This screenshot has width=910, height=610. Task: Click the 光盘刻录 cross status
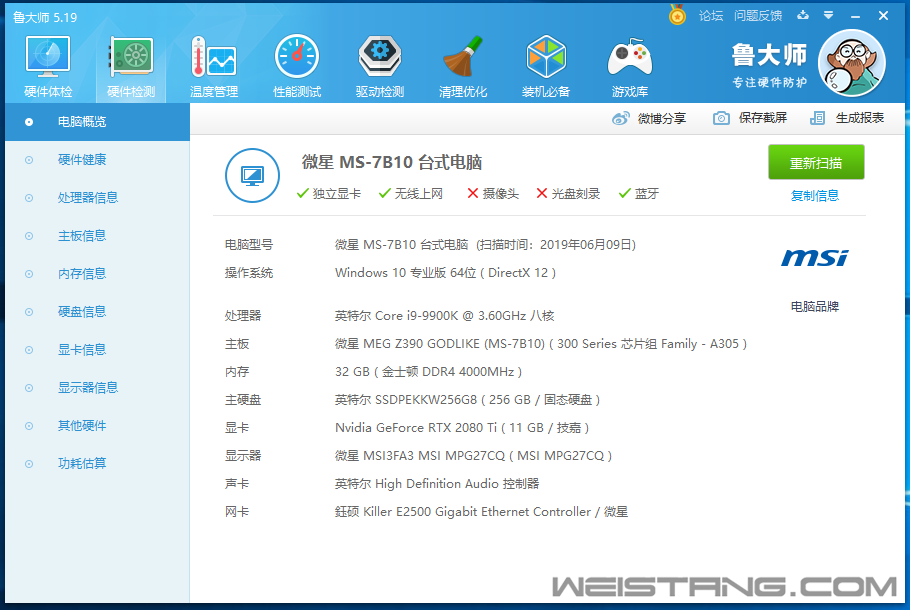568,194
